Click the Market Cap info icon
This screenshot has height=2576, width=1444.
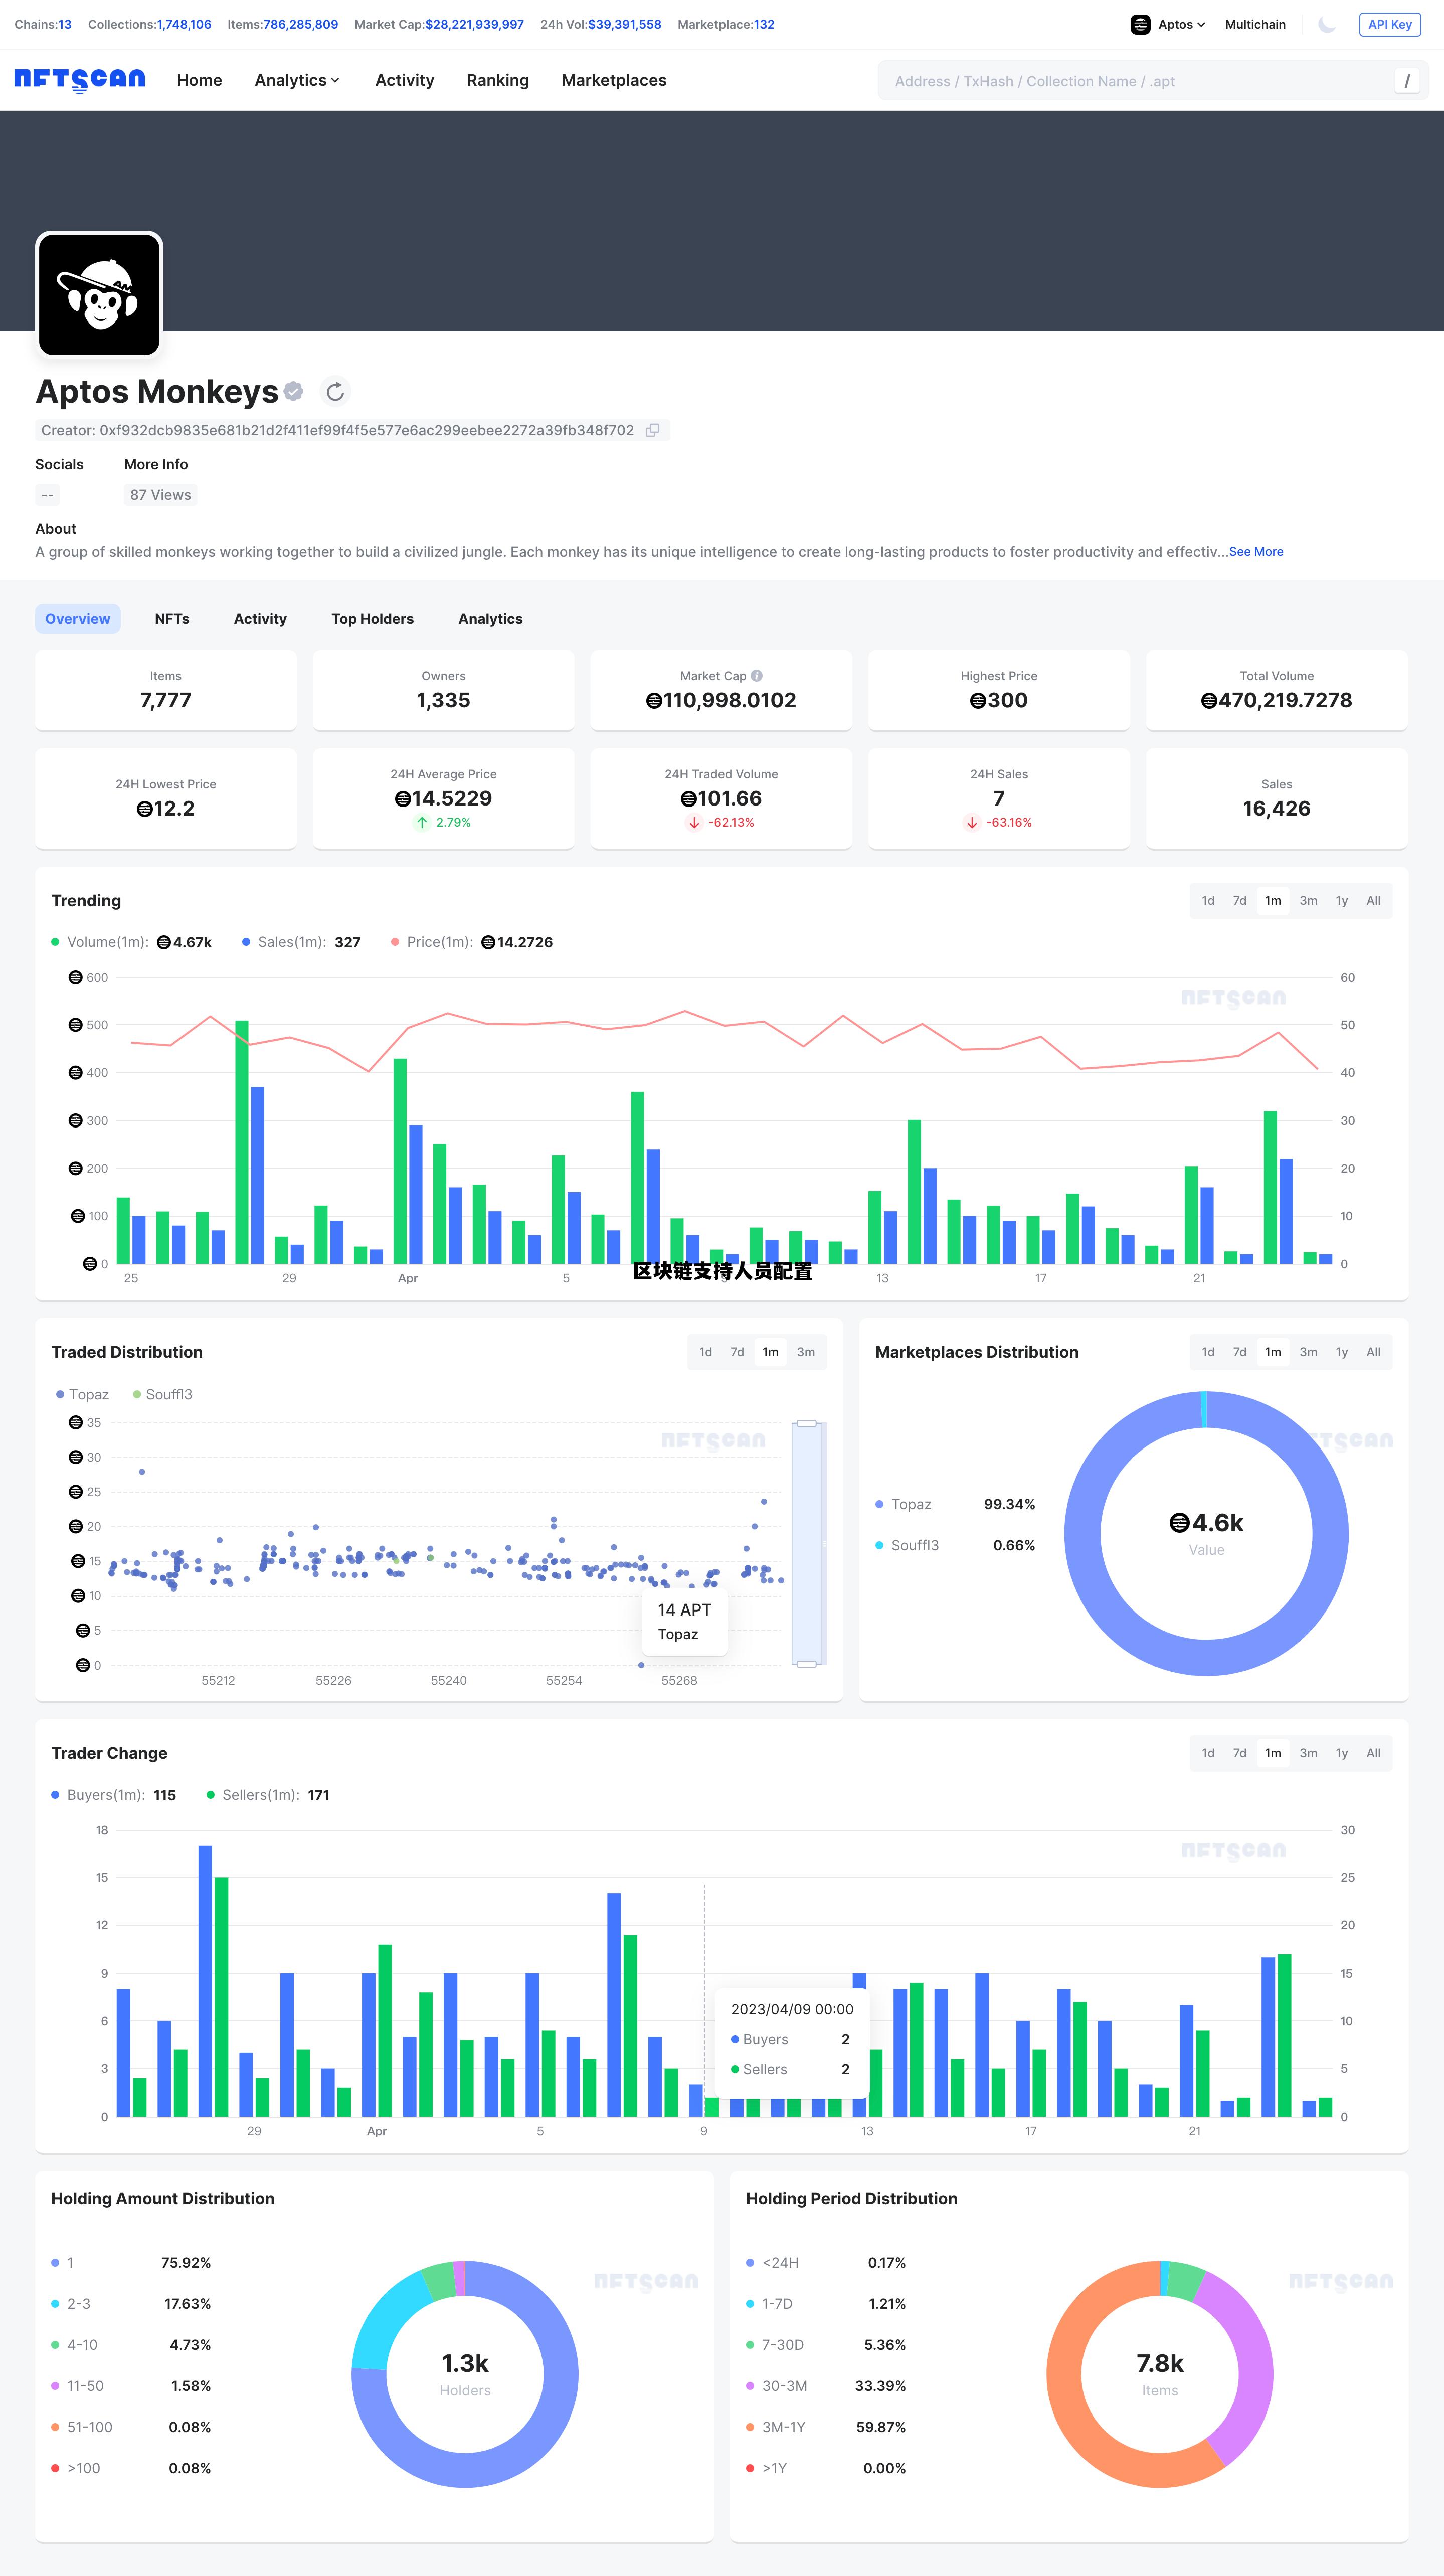pyautogui.click(x=757, y=676)
